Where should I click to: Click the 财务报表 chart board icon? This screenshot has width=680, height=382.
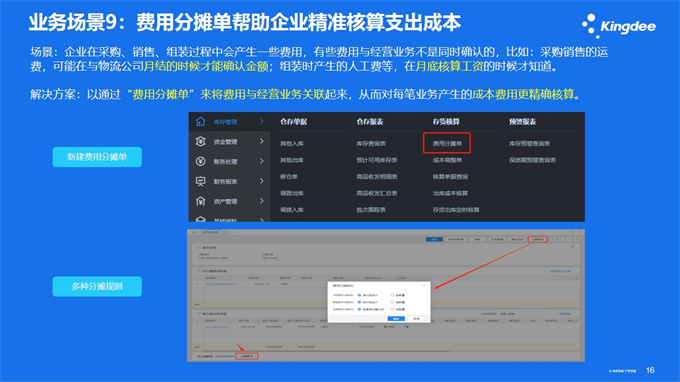click(200, 181)
